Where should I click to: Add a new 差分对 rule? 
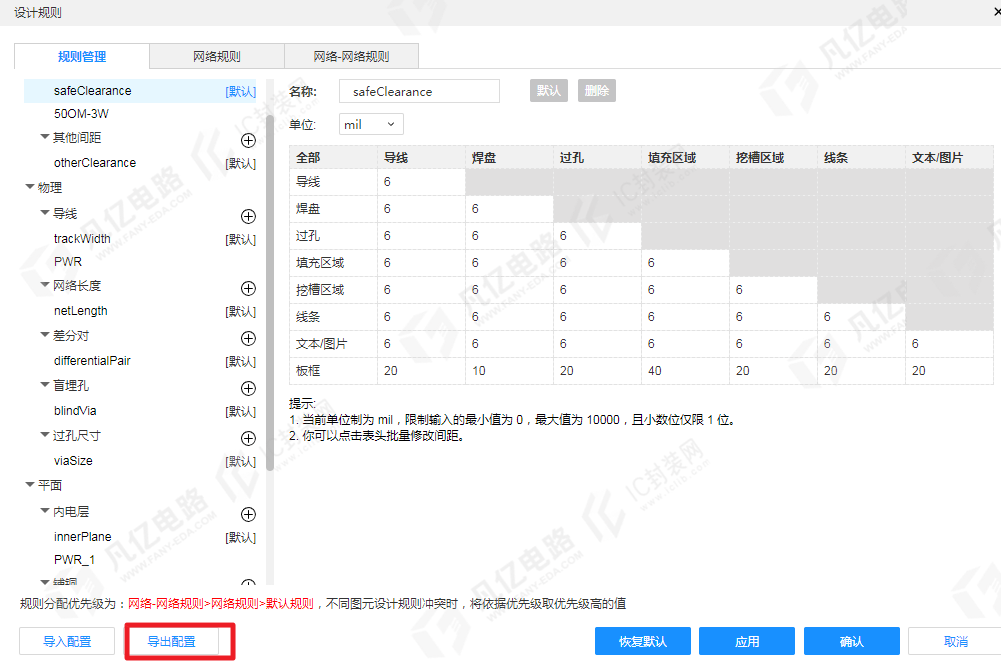tap(248, 338)
